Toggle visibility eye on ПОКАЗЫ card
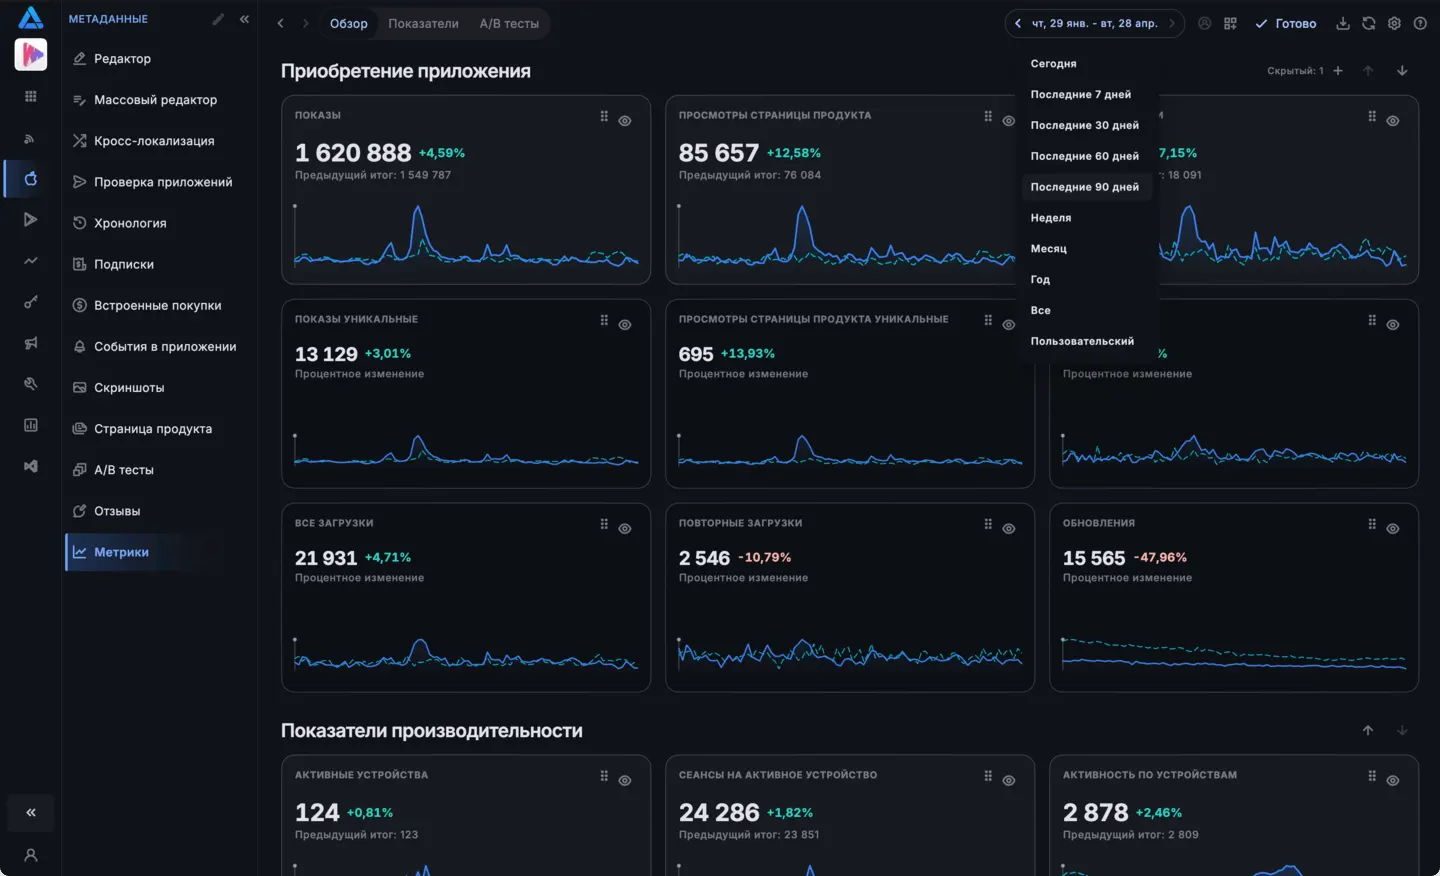The image size is (1440, 876). coord(625,121)
